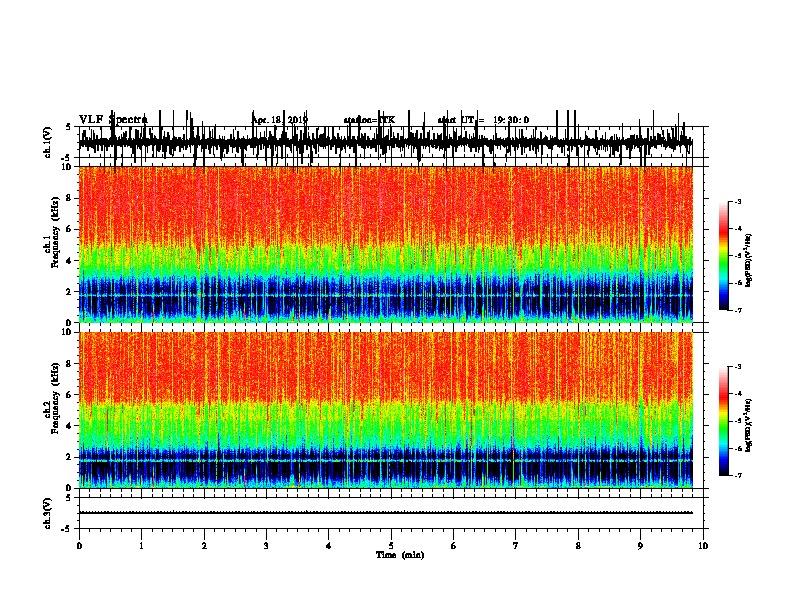Click the ch.2 color bar log(PSD) label

click(x=748, y=425)
